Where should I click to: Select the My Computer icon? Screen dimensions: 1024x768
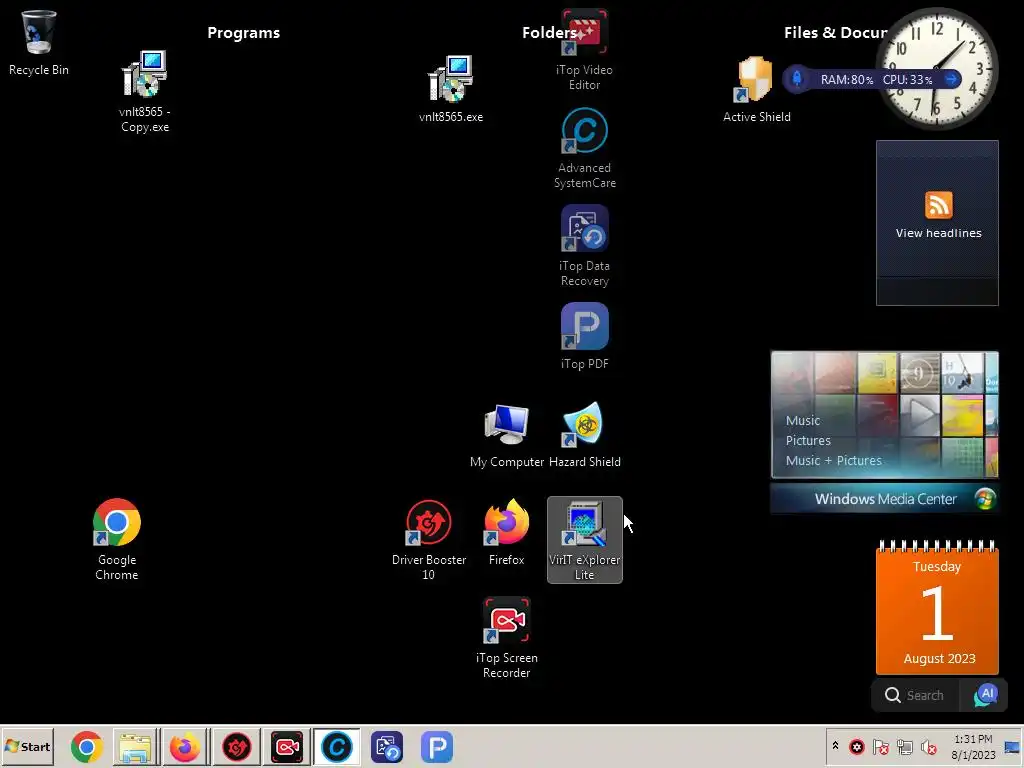pos(506,436)
